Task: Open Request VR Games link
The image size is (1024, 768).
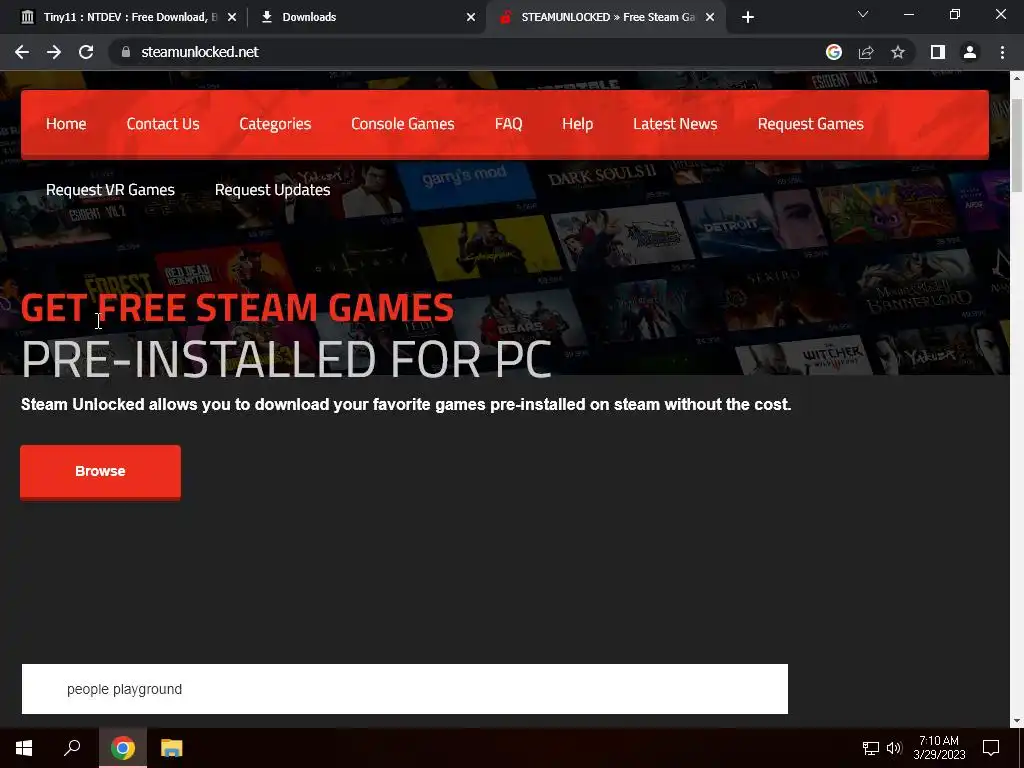Action: point(110,189)
